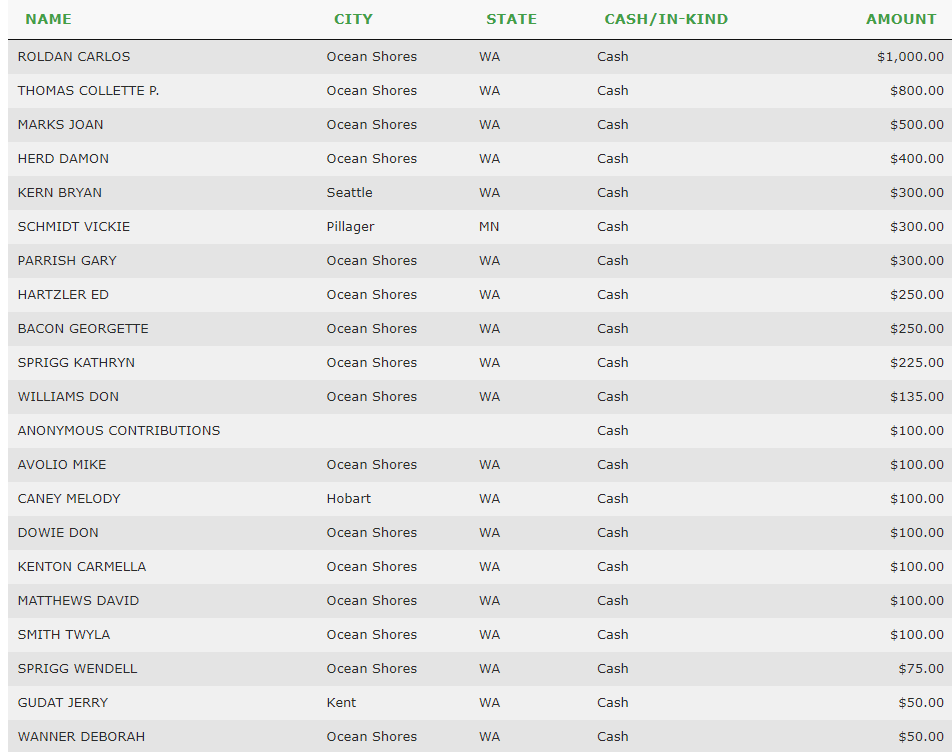Click the KERN BRYAN name cell

click(x=60, y=193)
